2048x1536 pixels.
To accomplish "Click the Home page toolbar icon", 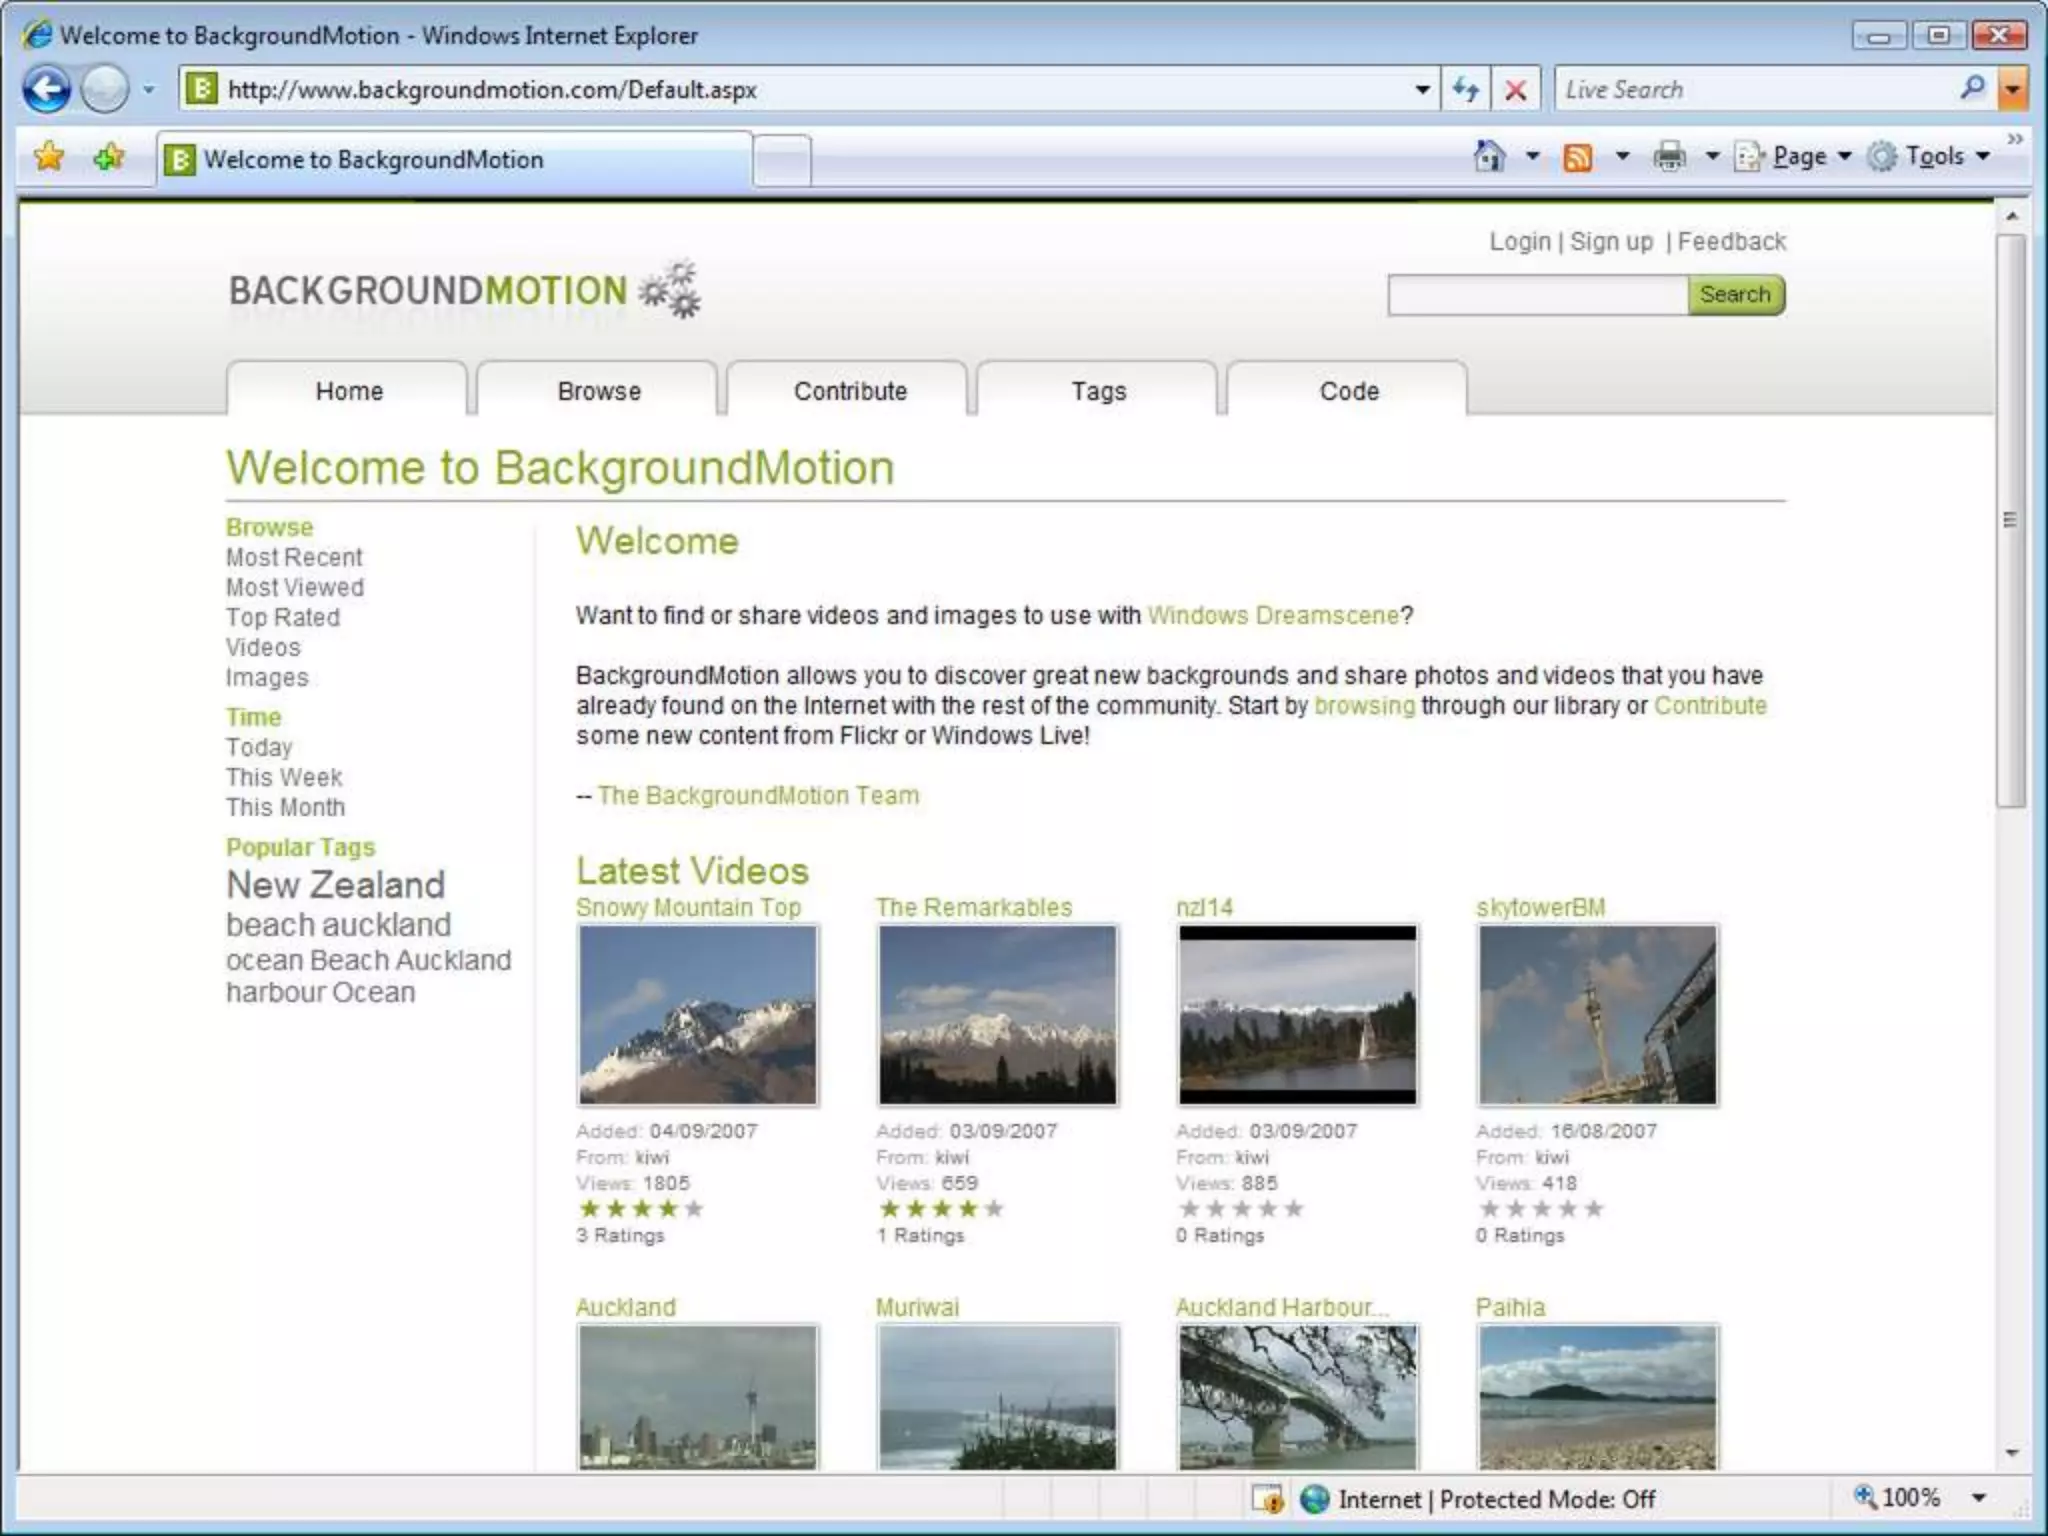I will click(x=1489, y=156).
